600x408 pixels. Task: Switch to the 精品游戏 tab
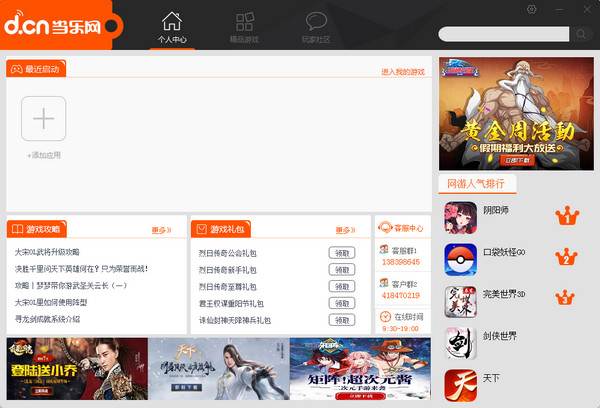(x=244, y=27)
